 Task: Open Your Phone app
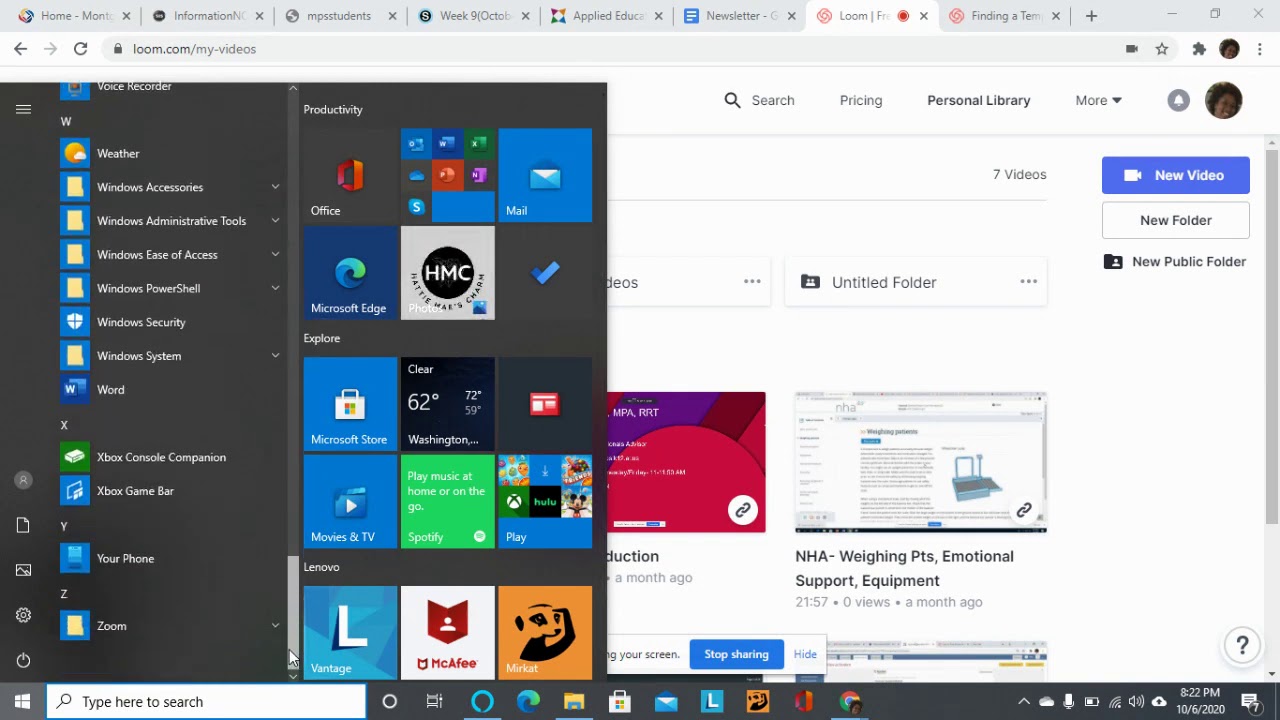[x=170, y=558]
